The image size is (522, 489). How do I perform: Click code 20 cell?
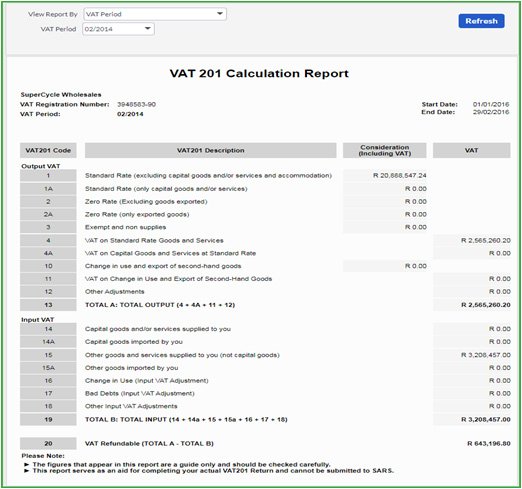(48, 444)
